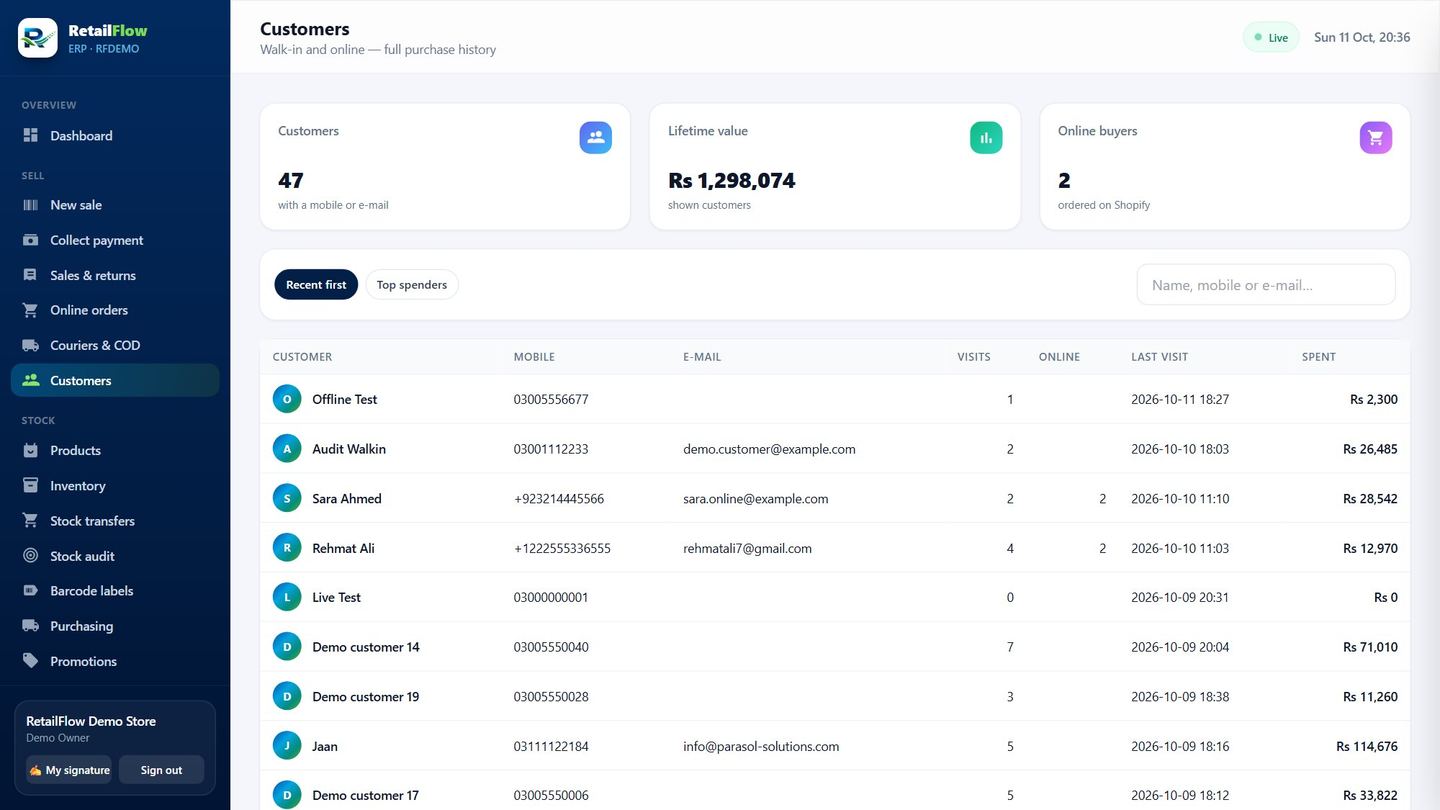Click the Couriers & COD truck icon
Screen dimensions: 1440x810
pyautogui.click(x=31, y=345)
